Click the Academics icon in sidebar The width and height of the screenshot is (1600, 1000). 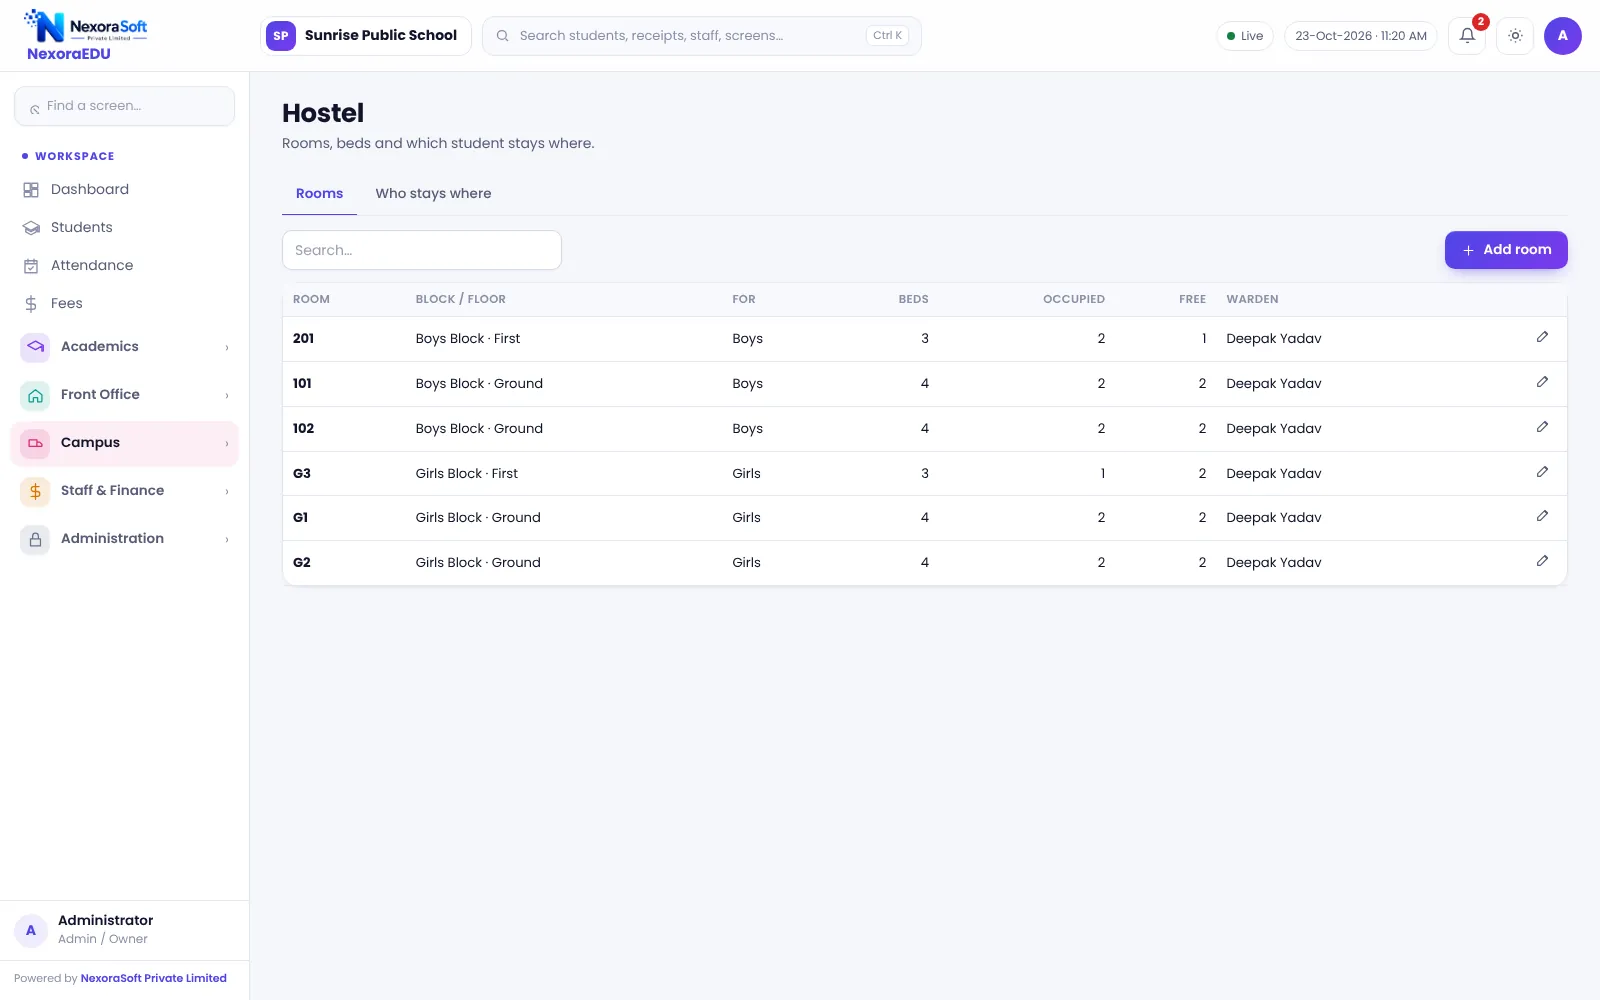pos(35,347)
